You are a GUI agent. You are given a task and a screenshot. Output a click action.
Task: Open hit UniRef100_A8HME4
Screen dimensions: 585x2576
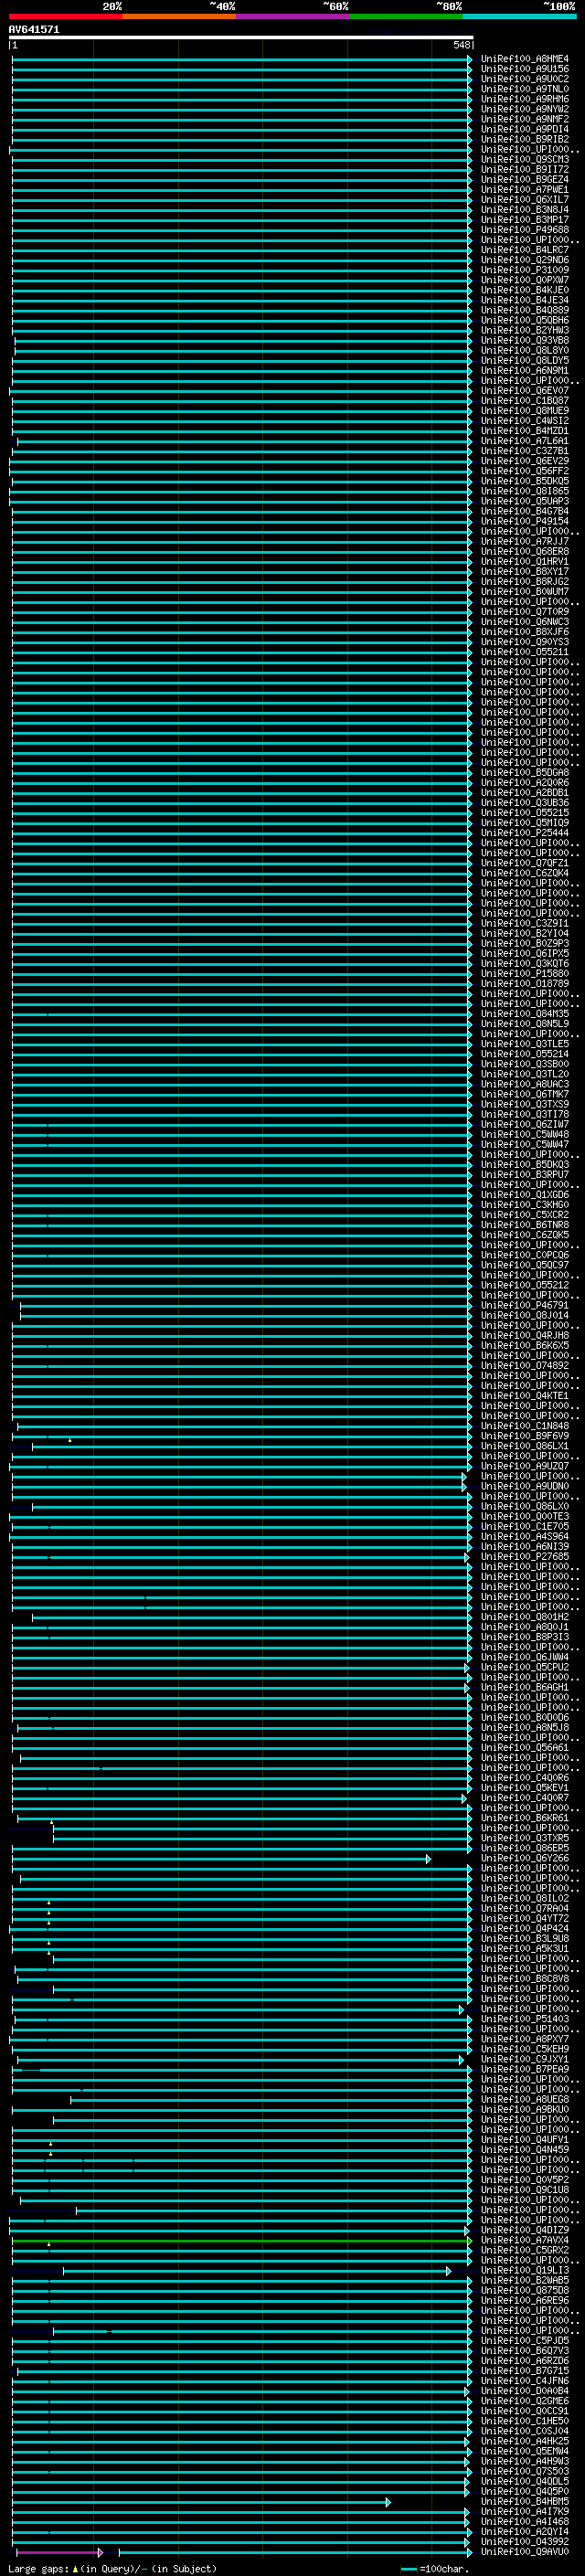524,59
